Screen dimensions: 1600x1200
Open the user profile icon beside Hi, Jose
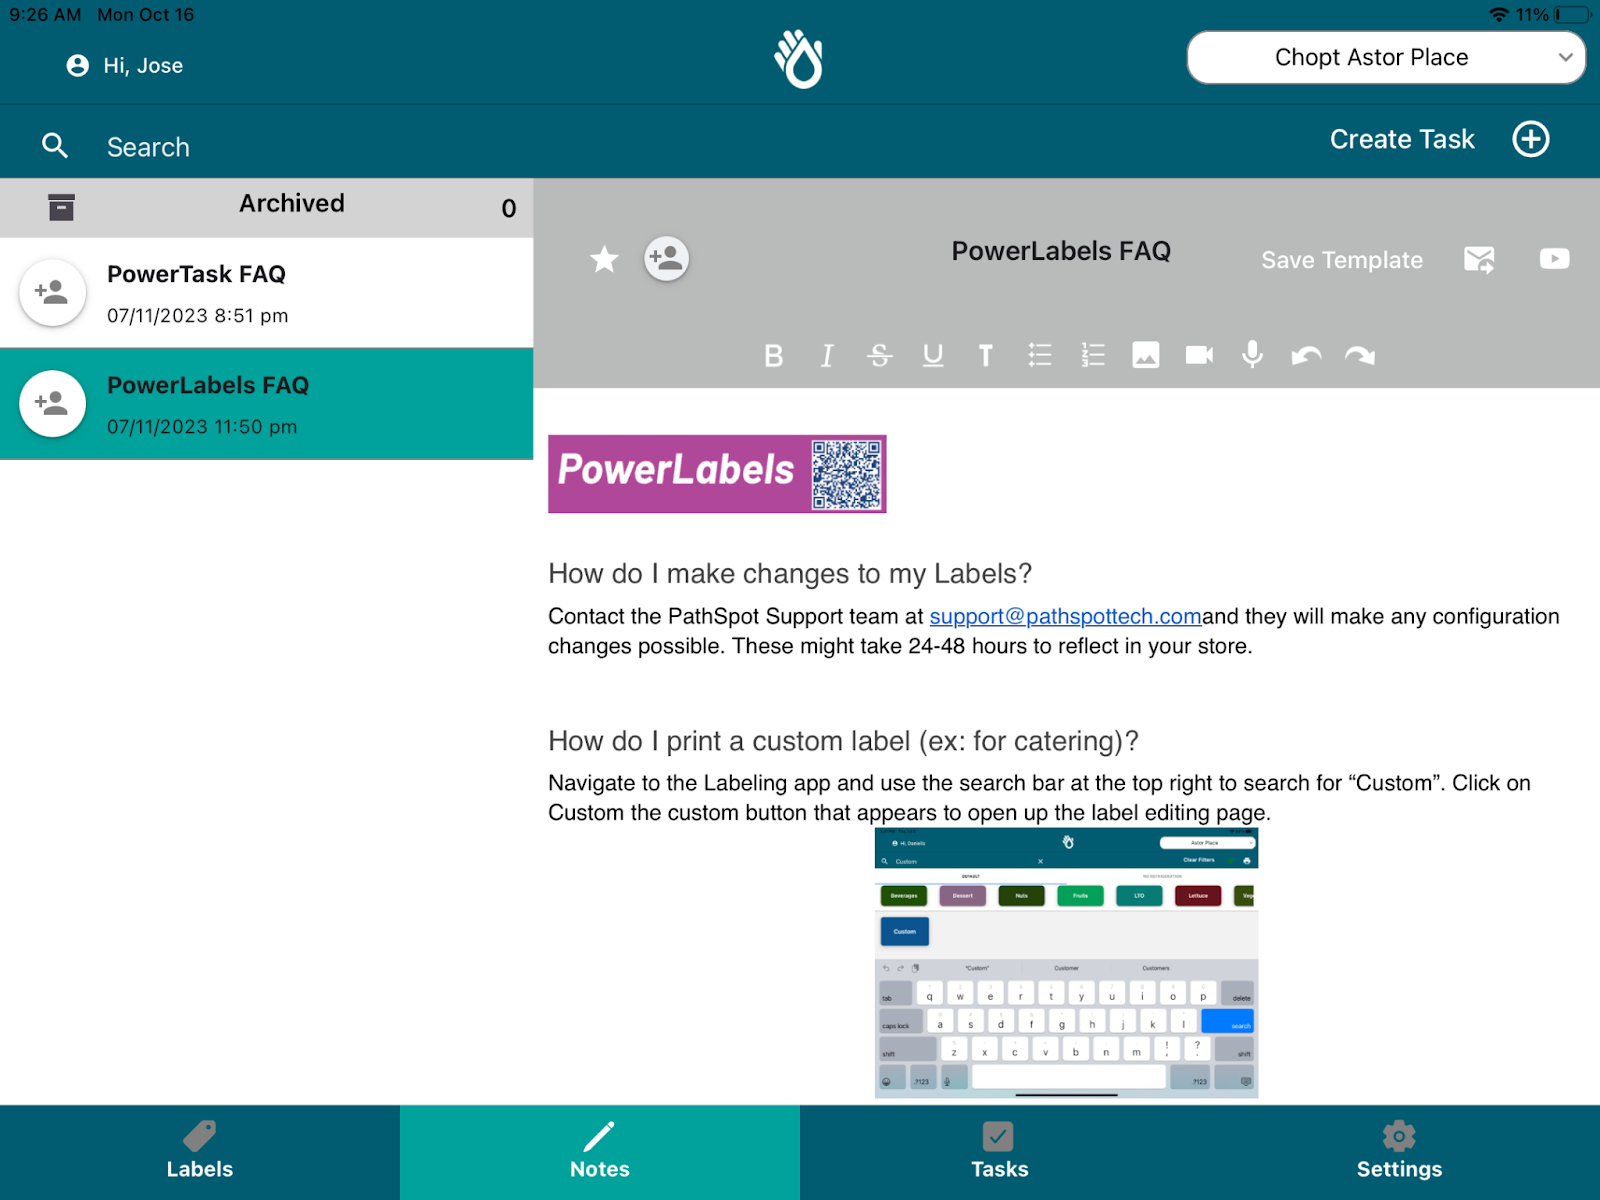(x=77, y=66)
